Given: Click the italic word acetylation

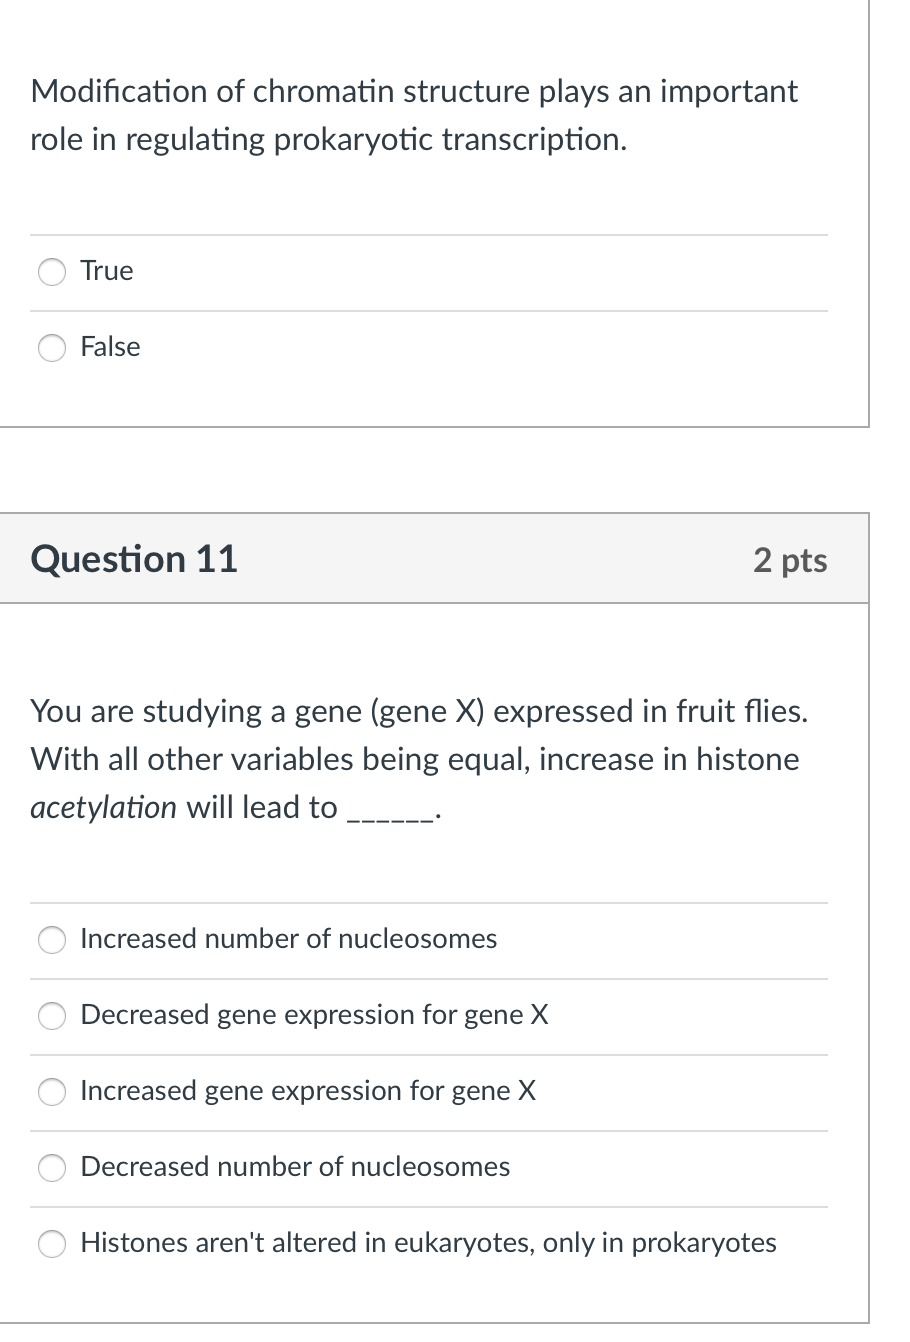Looking at the screenshot, I should click(103, 807).
